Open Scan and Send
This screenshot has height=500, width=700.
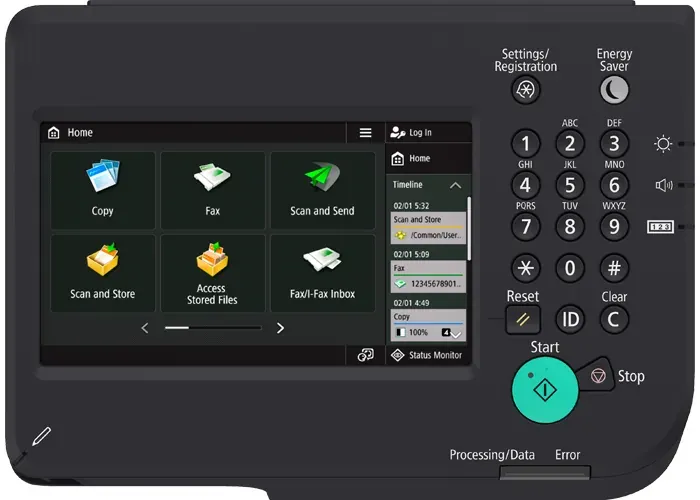point(322,190)
